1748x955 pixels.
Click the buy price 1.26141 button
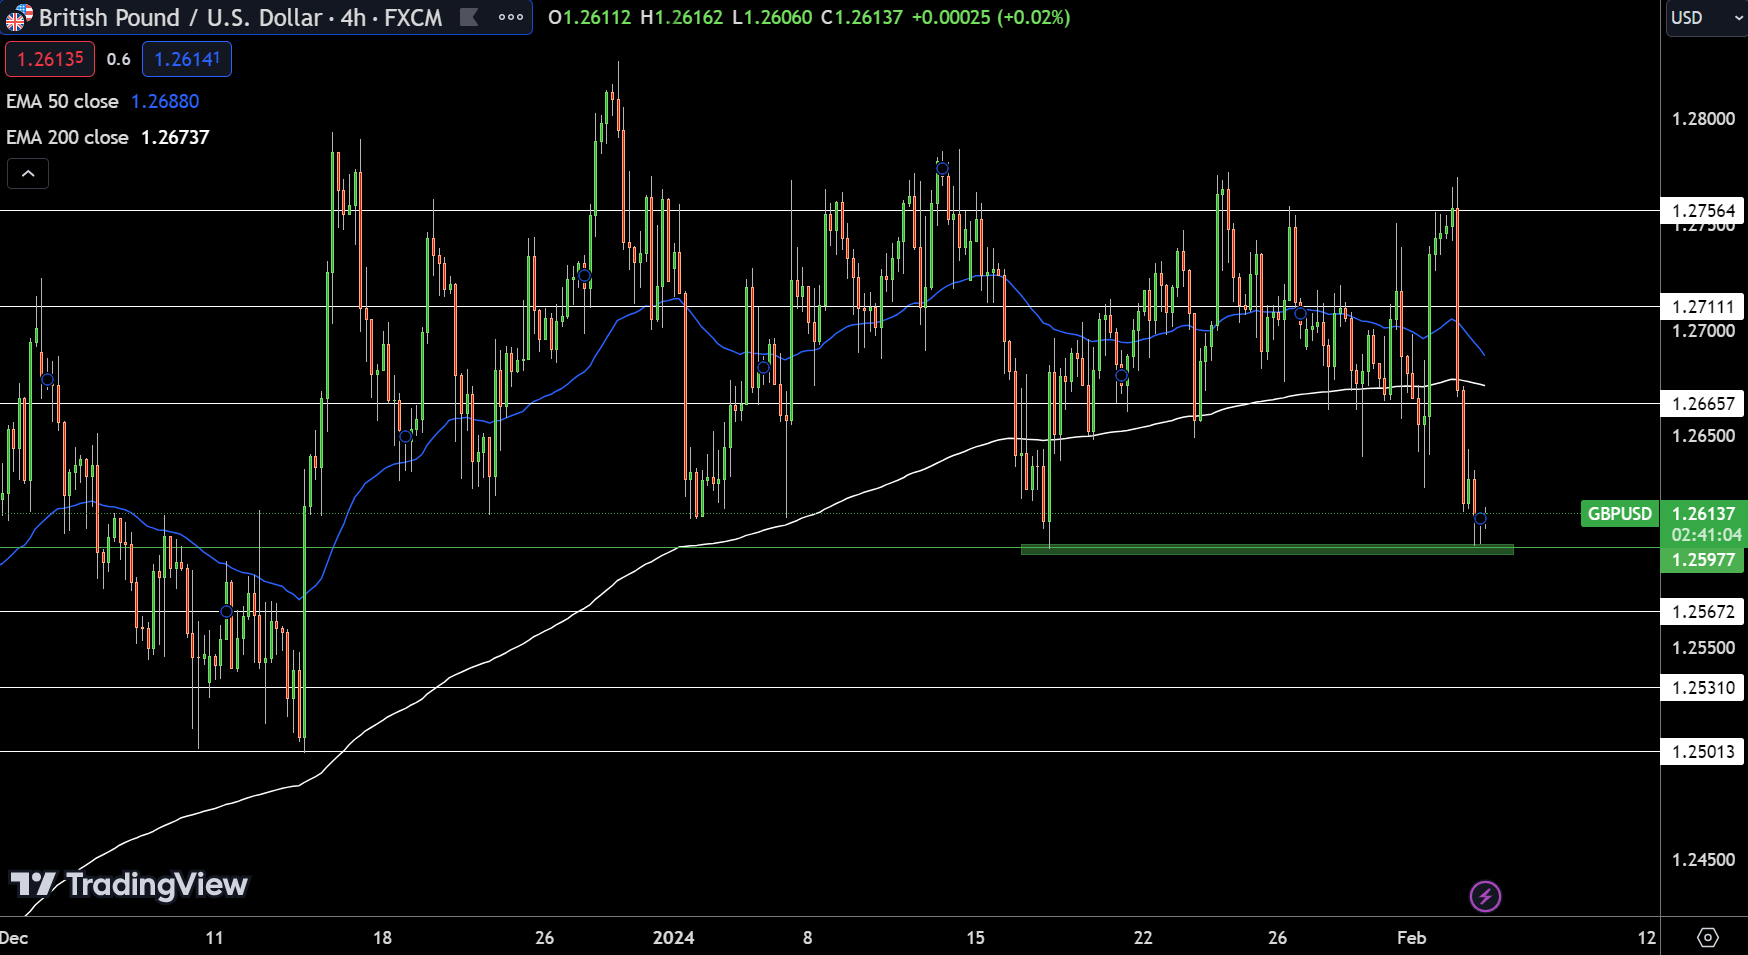tap(187, 59)
